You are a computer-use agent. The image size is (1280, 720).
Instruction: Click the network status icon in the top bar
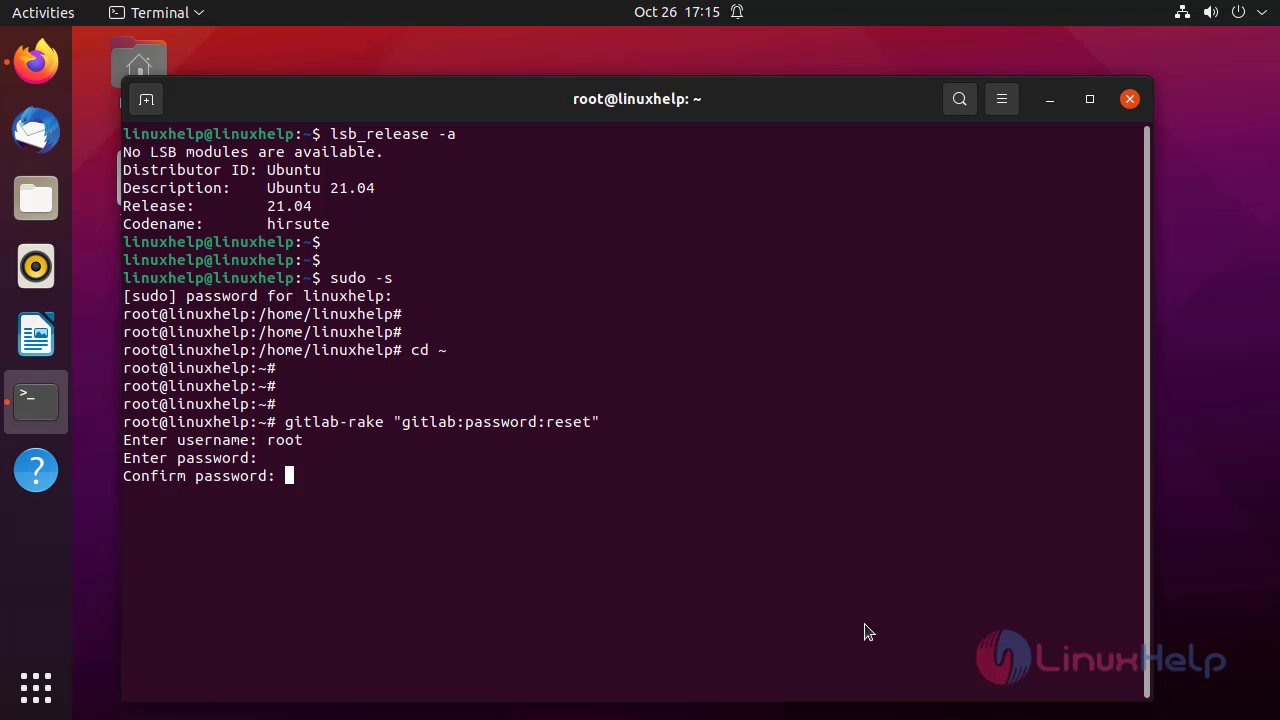pyautogui.click(x=1183, y=13)
